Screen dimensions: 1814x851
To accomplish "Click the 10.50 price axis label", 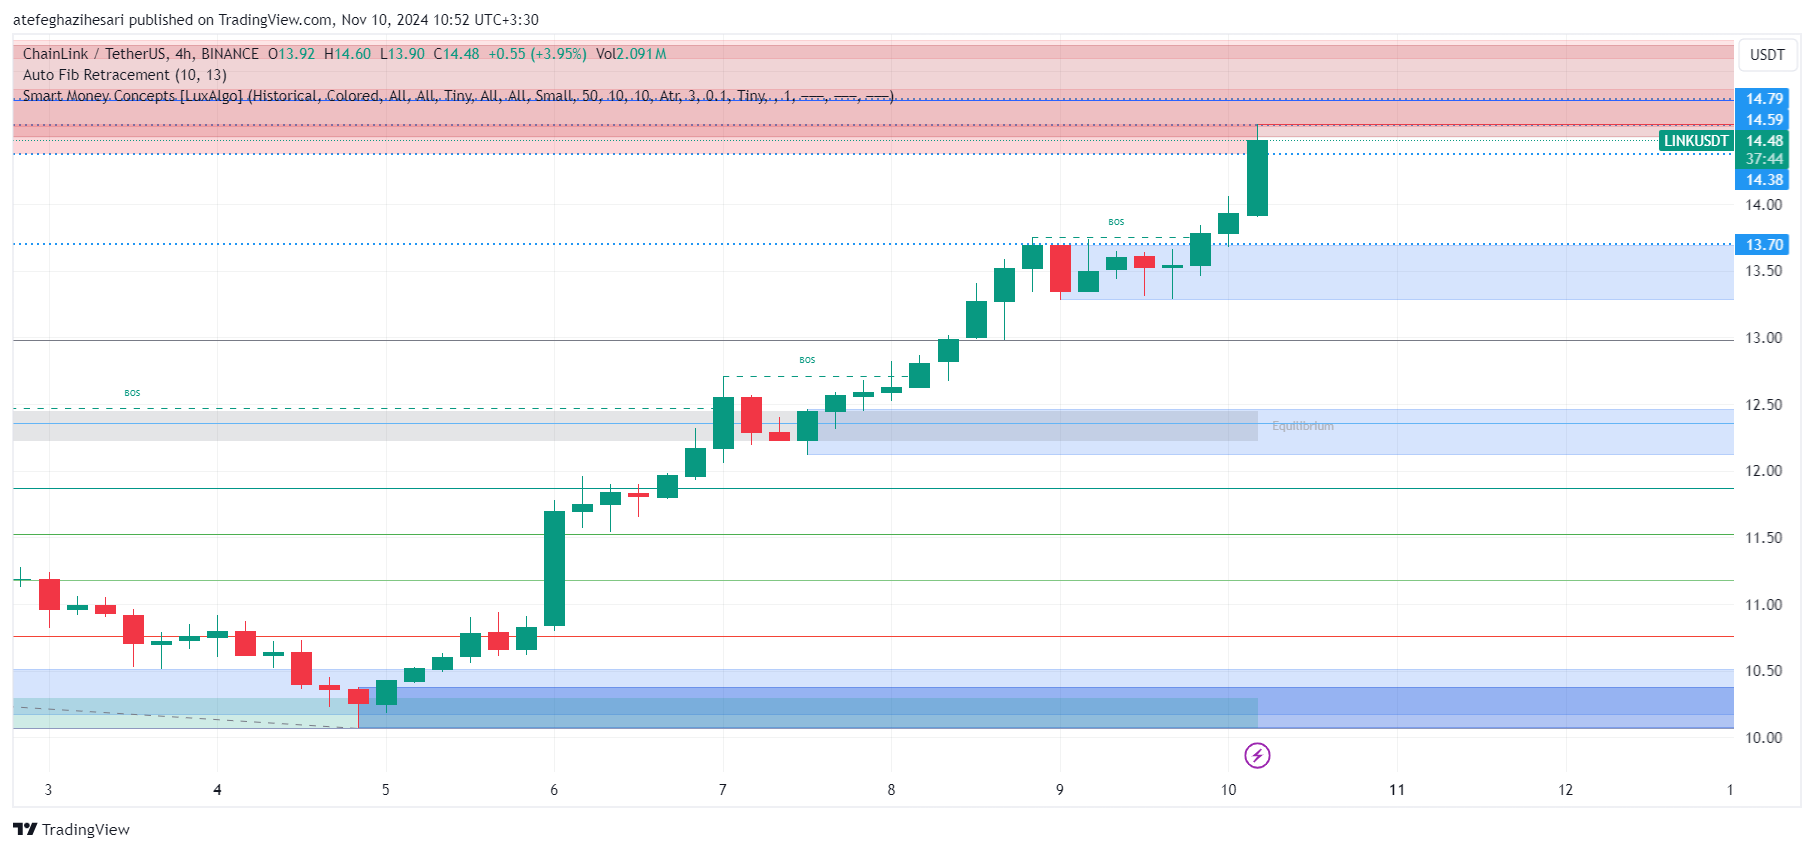I will pos(1764,671).
